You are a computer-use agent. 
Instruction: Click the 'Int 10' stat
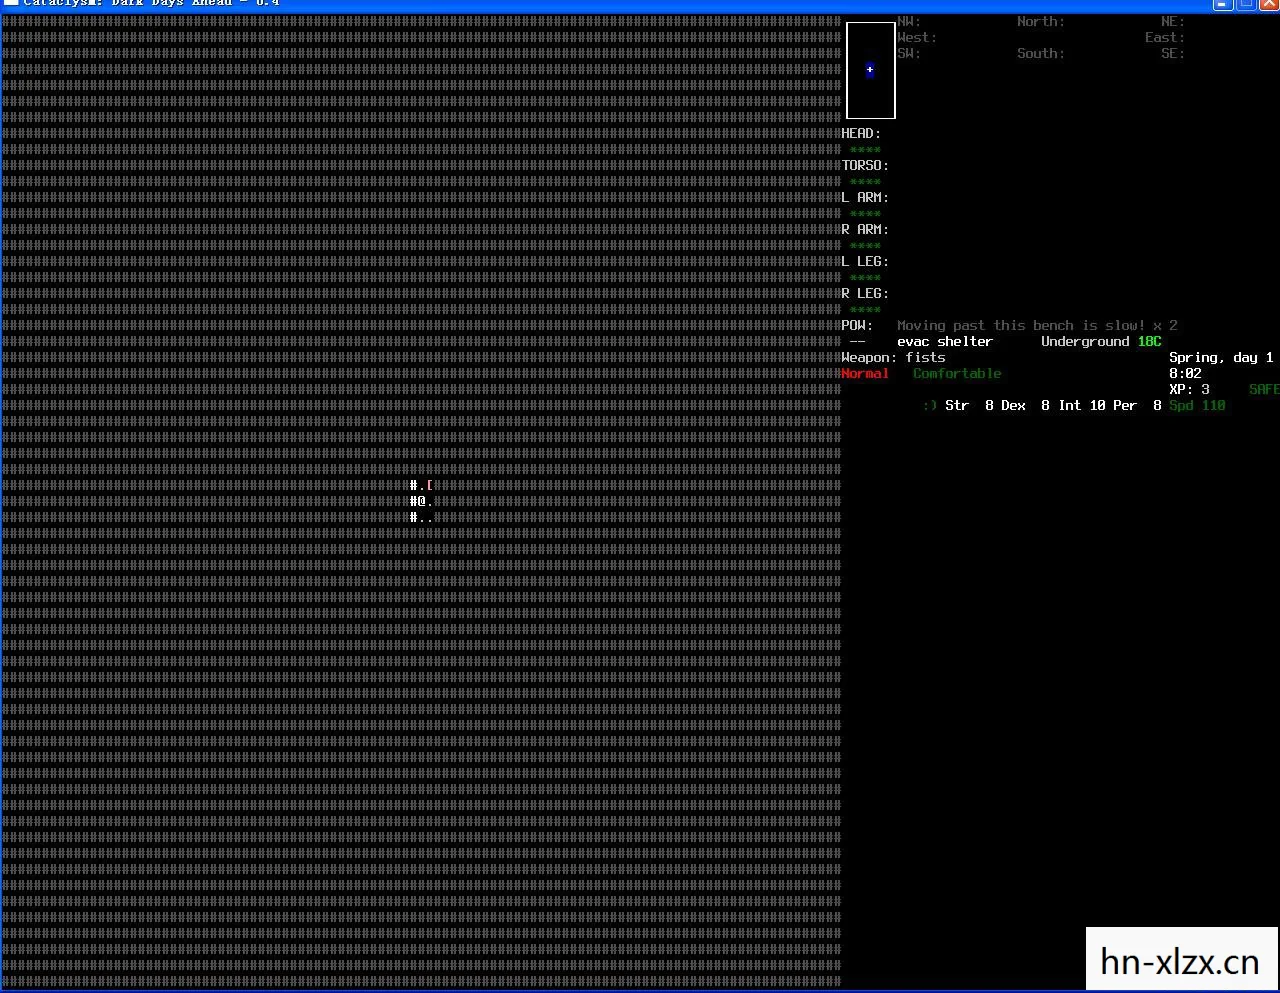1081,405
